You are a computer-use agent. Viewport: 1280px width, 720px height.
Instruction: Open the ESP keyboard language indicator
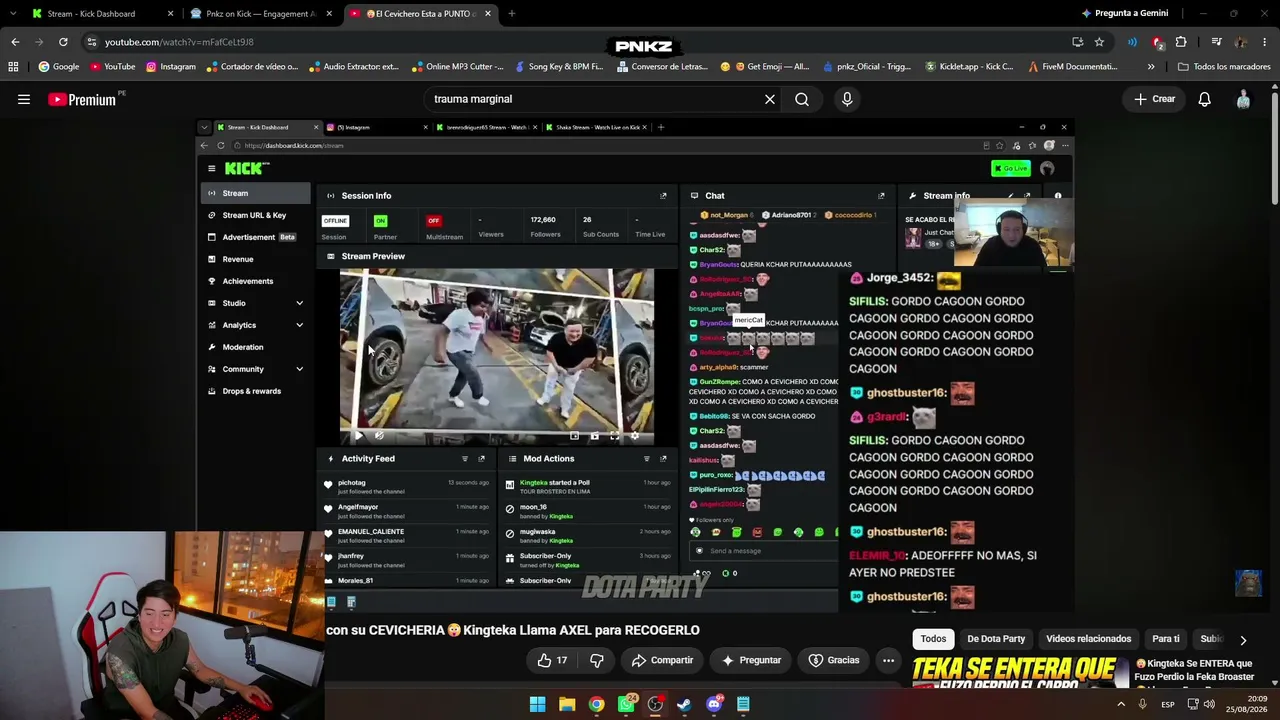(1168, 705)
